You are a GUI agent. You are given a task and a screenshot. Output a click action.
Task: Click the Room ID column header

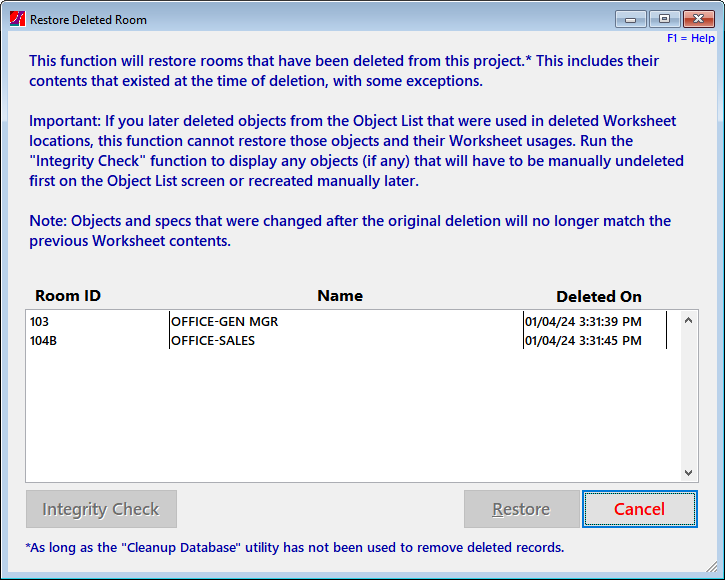tap(68, 296)
